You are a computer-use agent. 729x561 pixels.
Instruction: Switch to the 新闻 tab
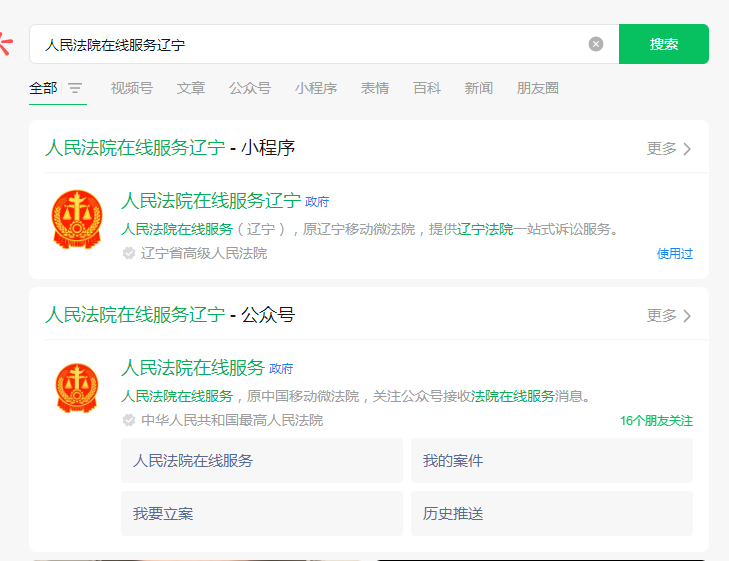point(478,88)
